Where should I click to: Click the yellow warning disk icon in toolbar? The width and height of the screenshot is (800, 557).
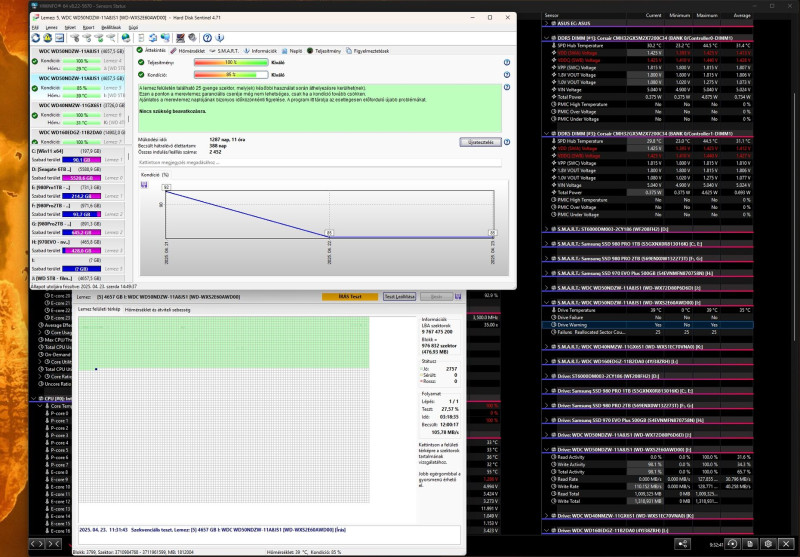pos(47,38)
